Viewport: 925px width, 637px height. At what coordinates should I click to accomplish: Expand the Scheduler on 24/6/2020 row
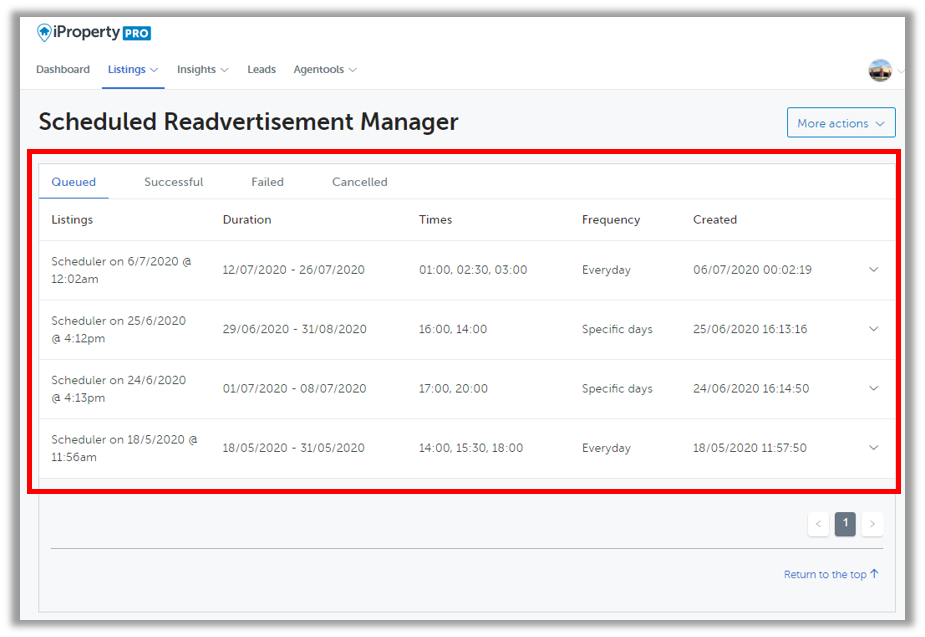[873, 388]
